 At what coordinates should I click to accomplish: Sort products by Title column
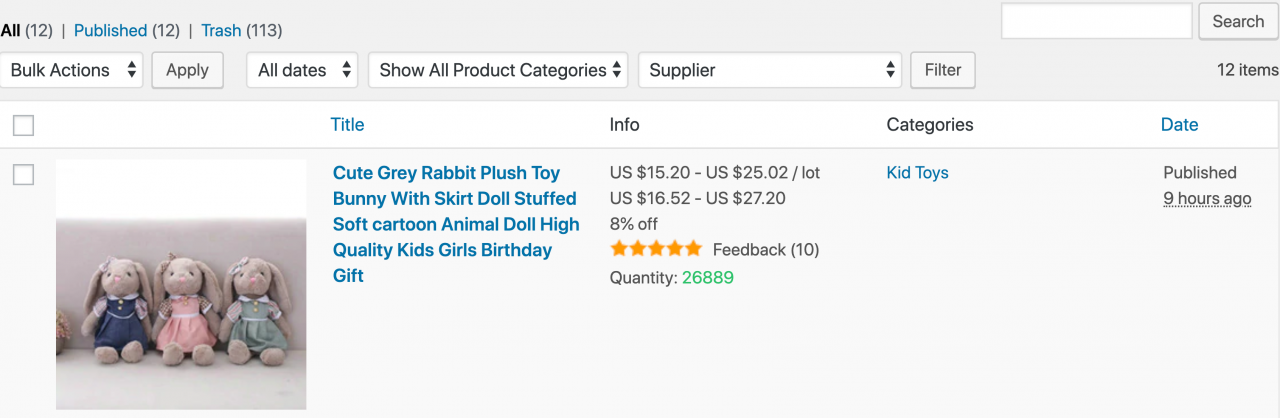(x=347, y=125)
